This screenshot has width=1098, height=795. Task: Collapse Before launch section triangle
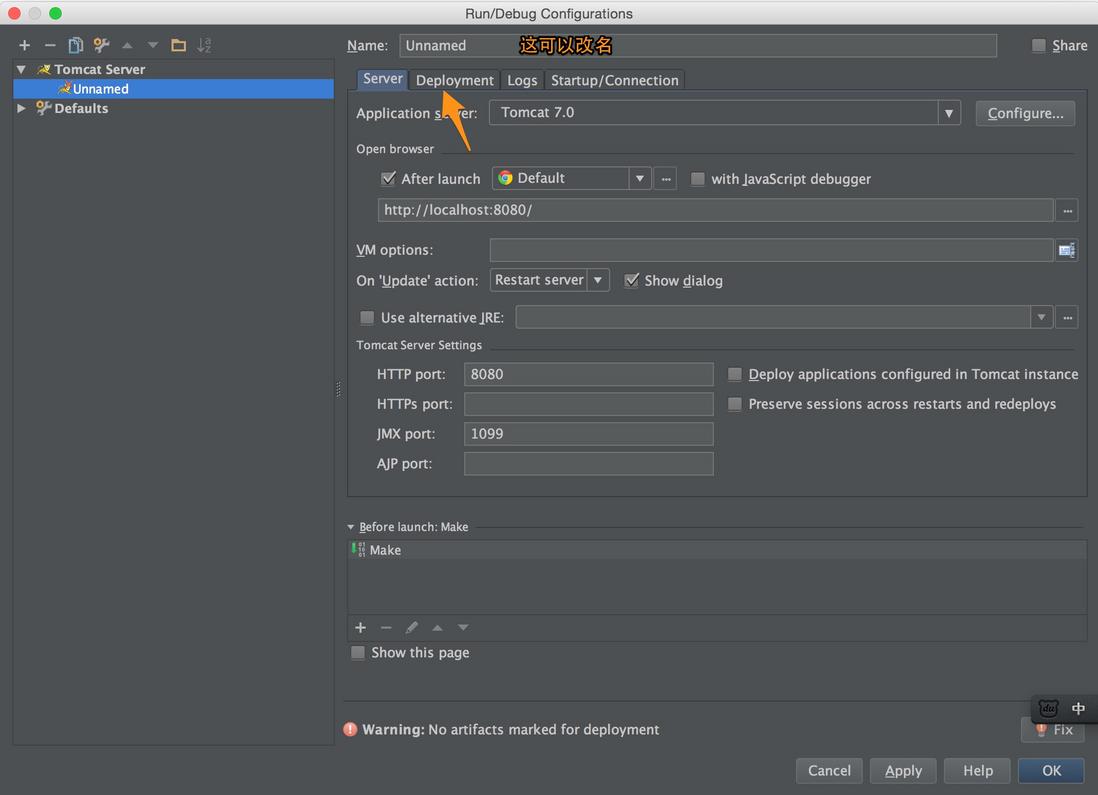351,527
